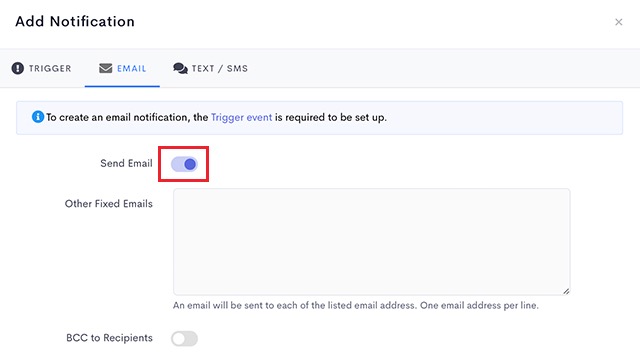Click the textarea resize grip icon
Image resolution: width=640 pixels, height=361 pixels.
[566, 291]
